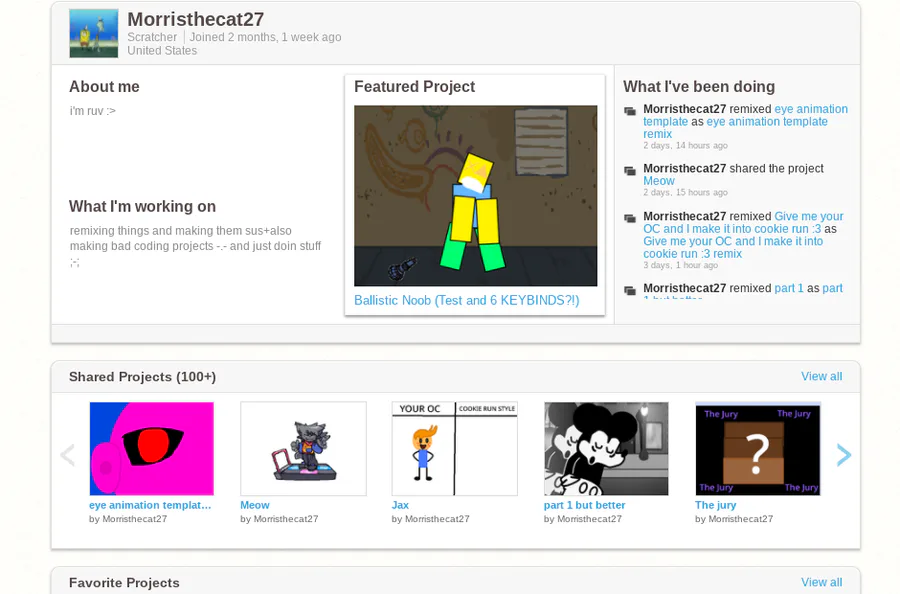Advance shared projects with right carousel arrow
Image resolution: width=900 pixels, height=594 pixels.
pos(843,455)
